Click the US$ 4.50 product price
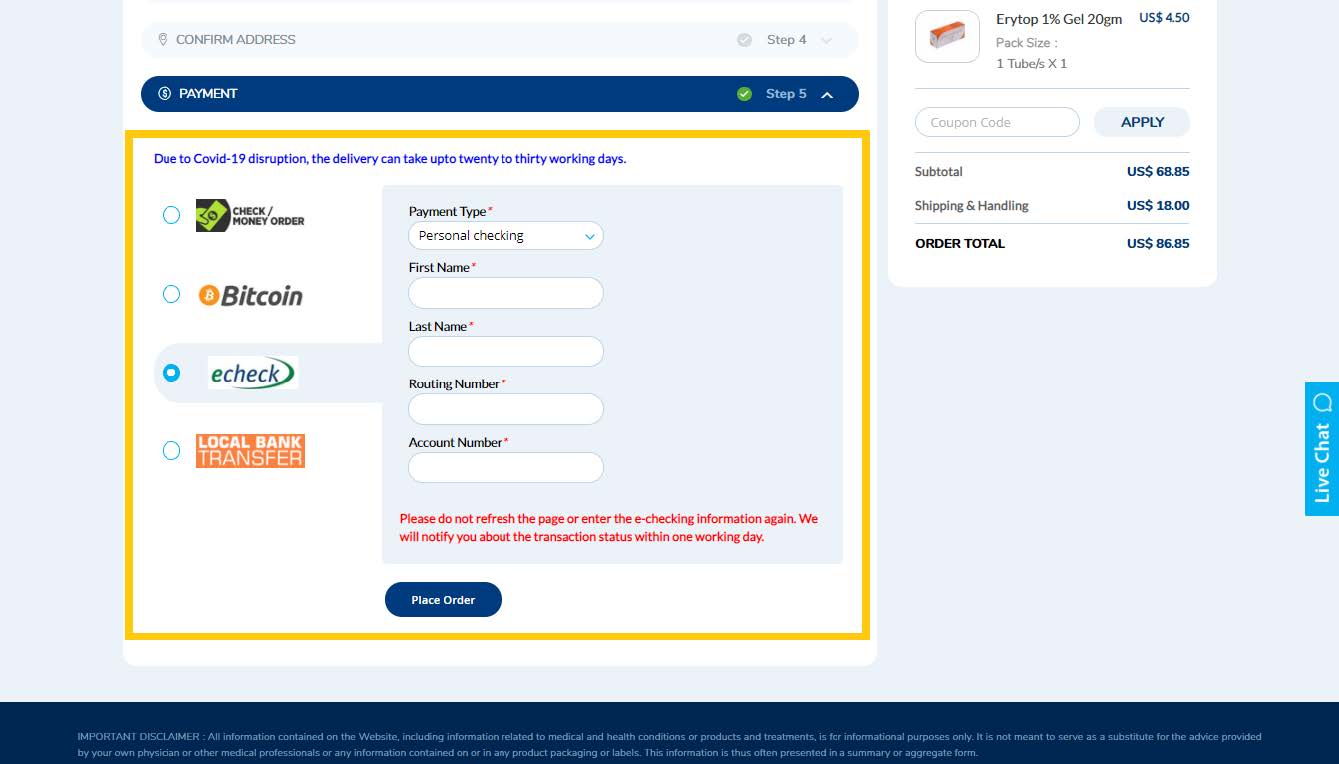The height and width of the screenshot is (764, 1339). coord(1164,18)
